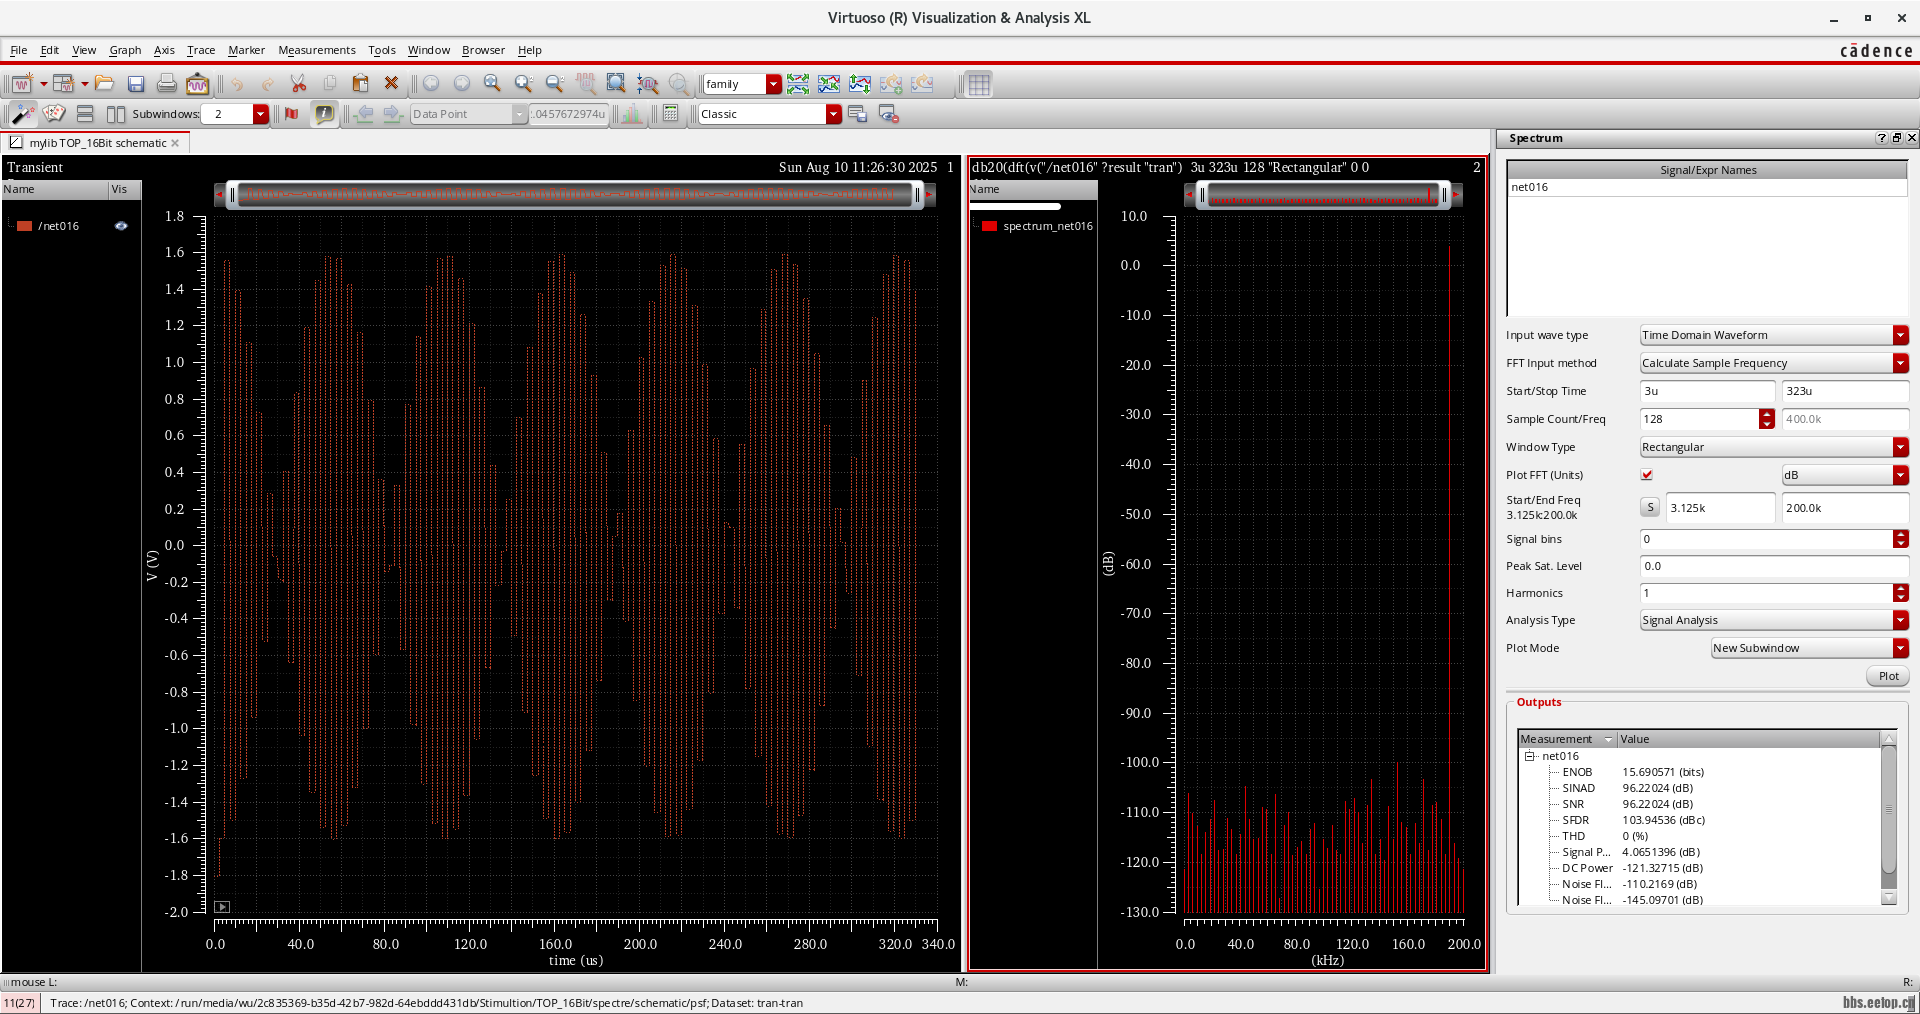
Task: Open the family trace mode dropdown
Action: [773, 84]
